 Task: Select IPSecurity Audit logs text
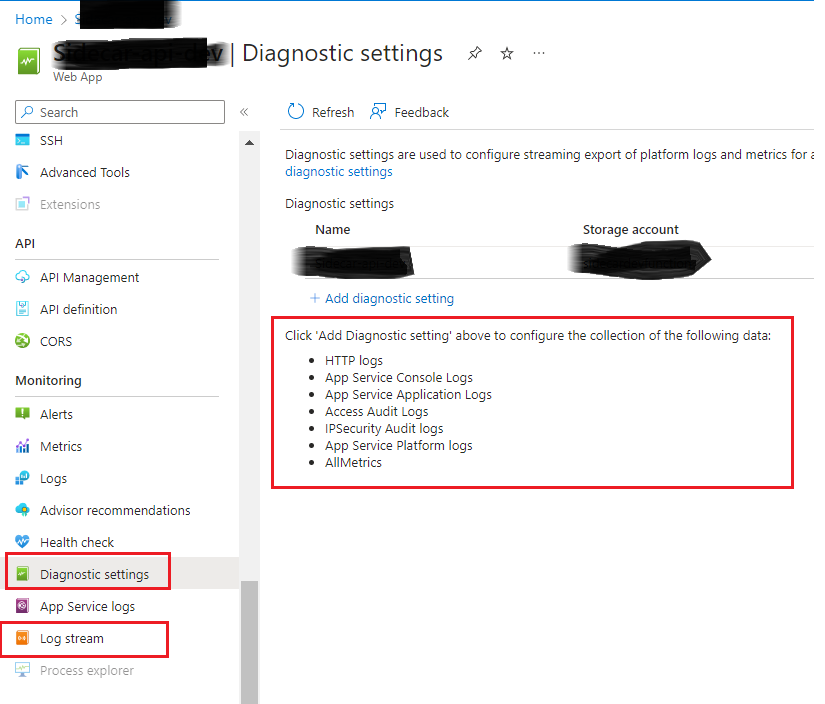coord(384,429)
